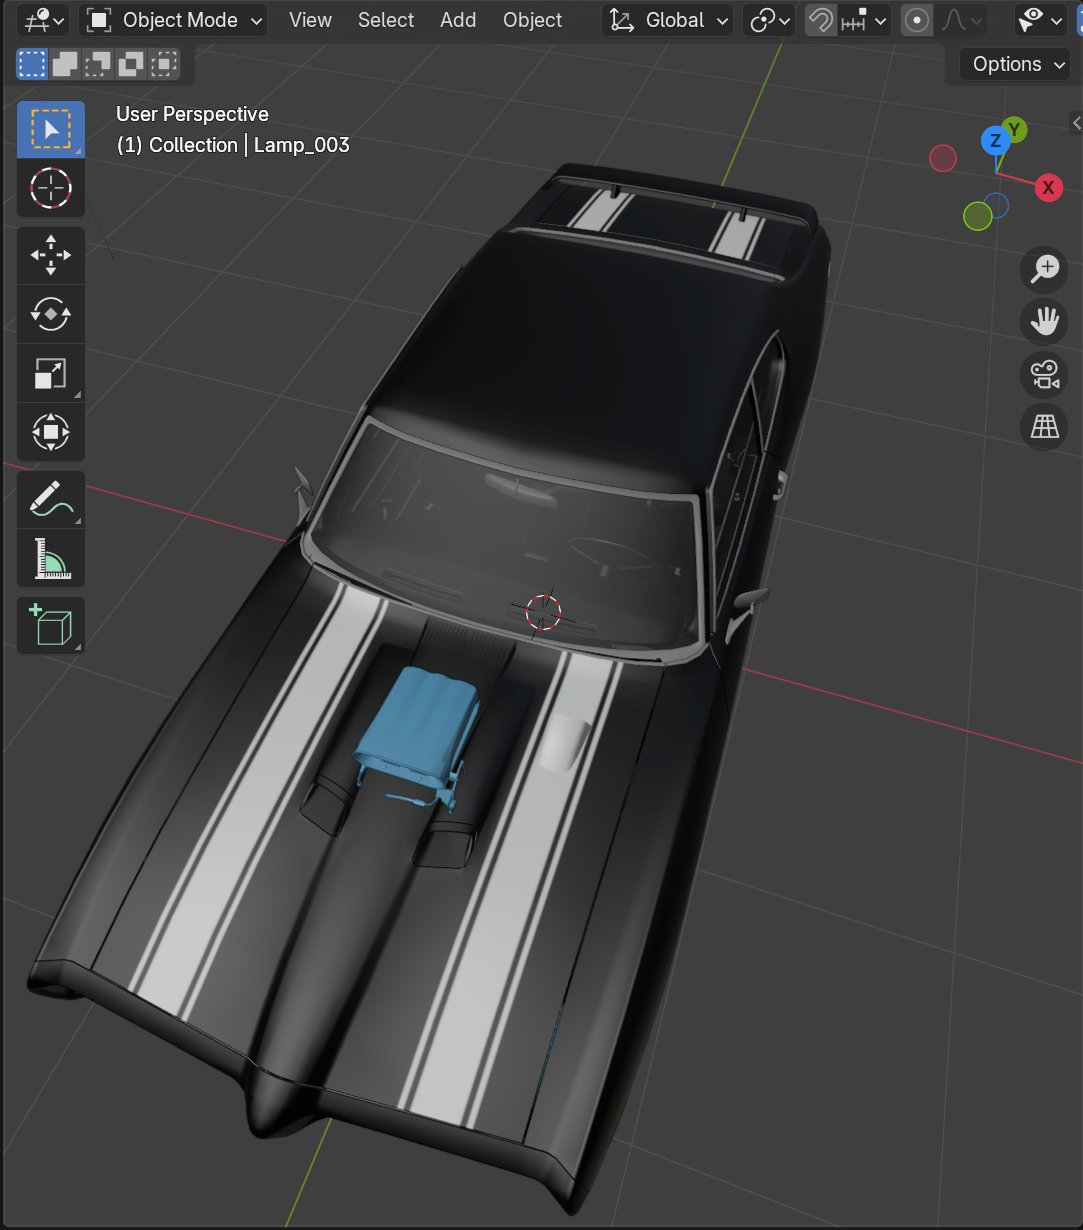This screenshot has width=1083, height=1230.
Task: Choose Set new selection mode icon
Action: tap(33, 64)
